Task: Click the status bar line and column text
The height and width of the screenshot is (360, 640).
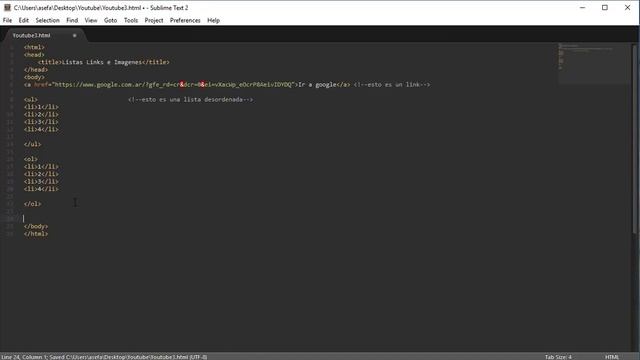Action: coord(24,357)
